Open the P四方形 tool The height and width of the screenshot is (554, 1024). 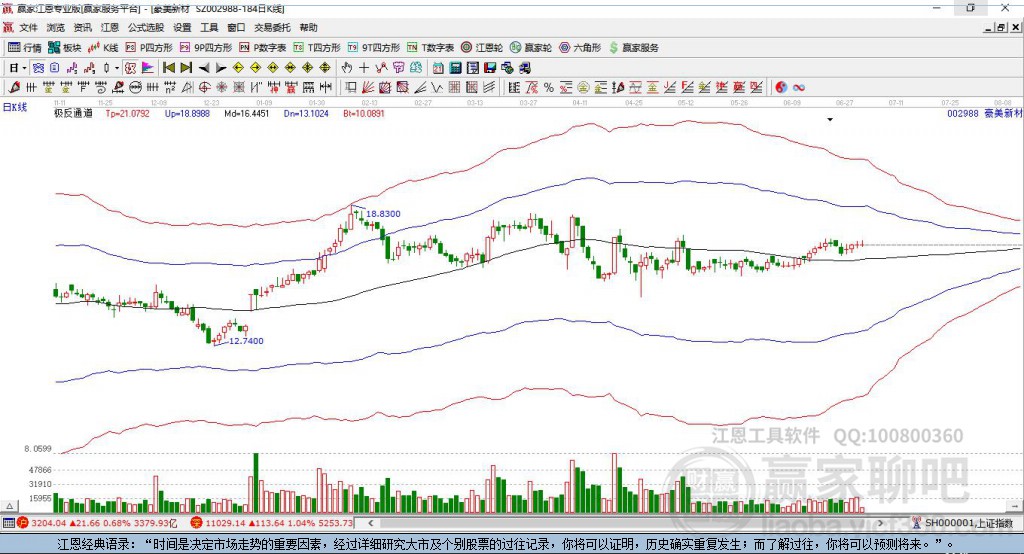click(x=149, y=48)
